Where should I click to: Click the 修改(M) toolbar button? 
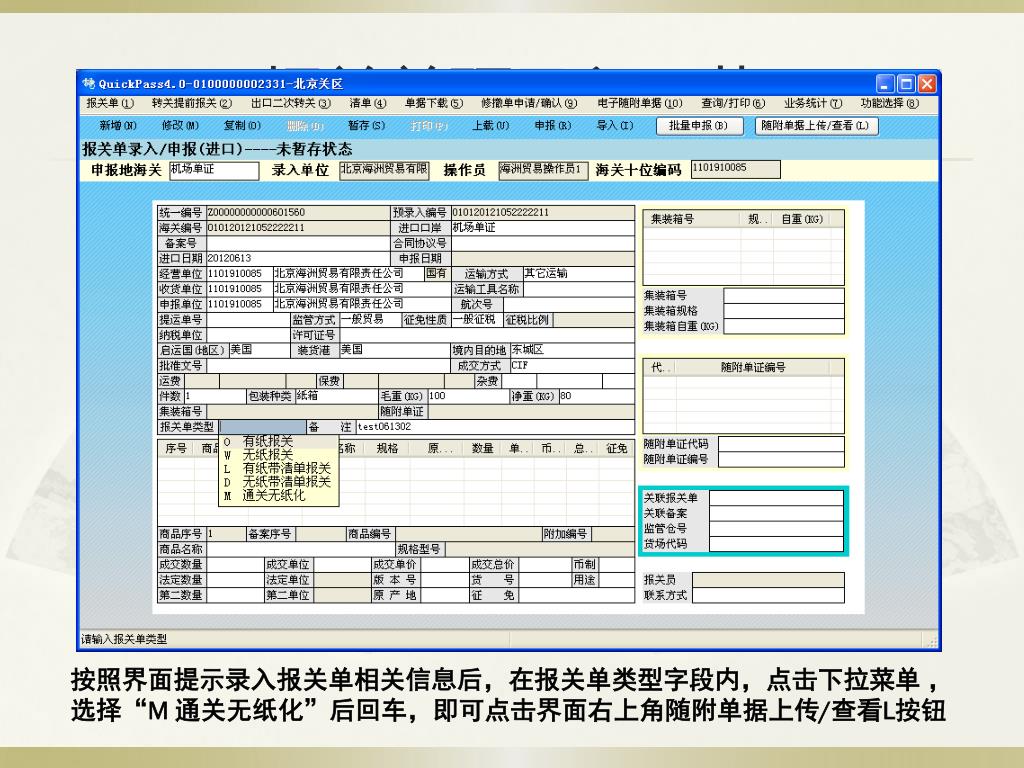[x=180, y=125]
